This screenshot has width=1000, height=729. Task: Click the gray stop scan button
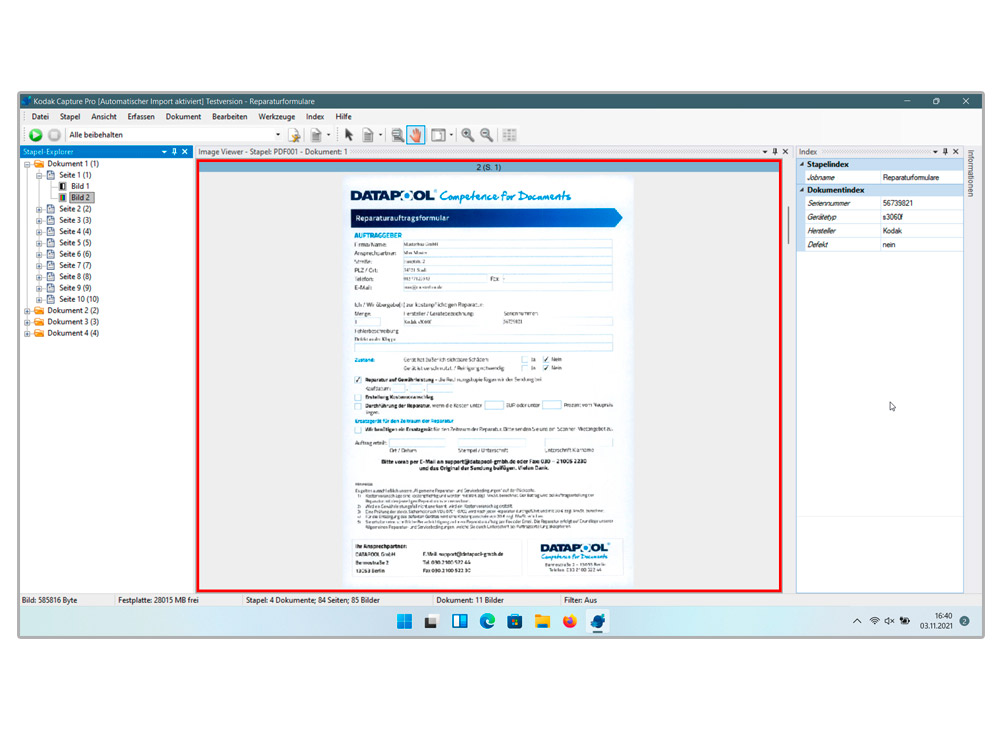click(54, 135)
